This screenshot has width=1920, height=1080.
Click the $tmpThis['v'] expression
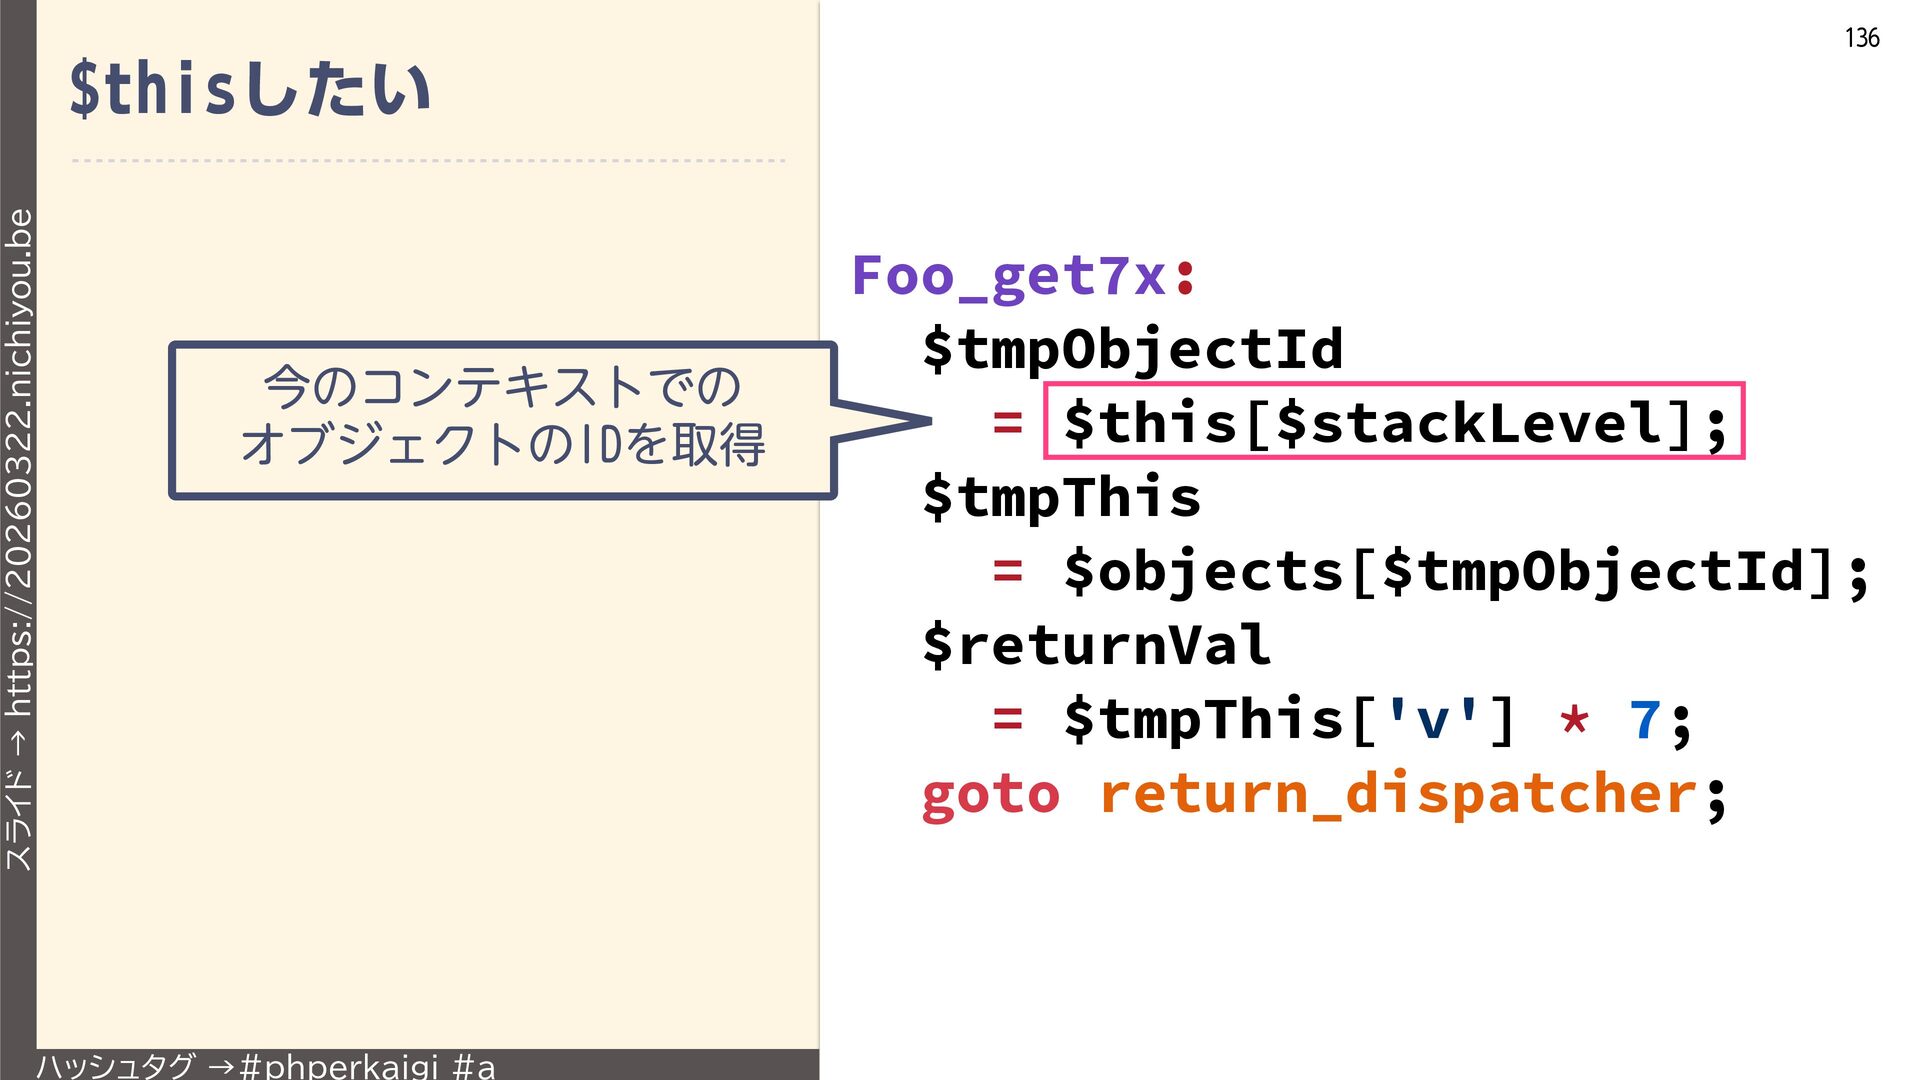tap(1288, 719)
